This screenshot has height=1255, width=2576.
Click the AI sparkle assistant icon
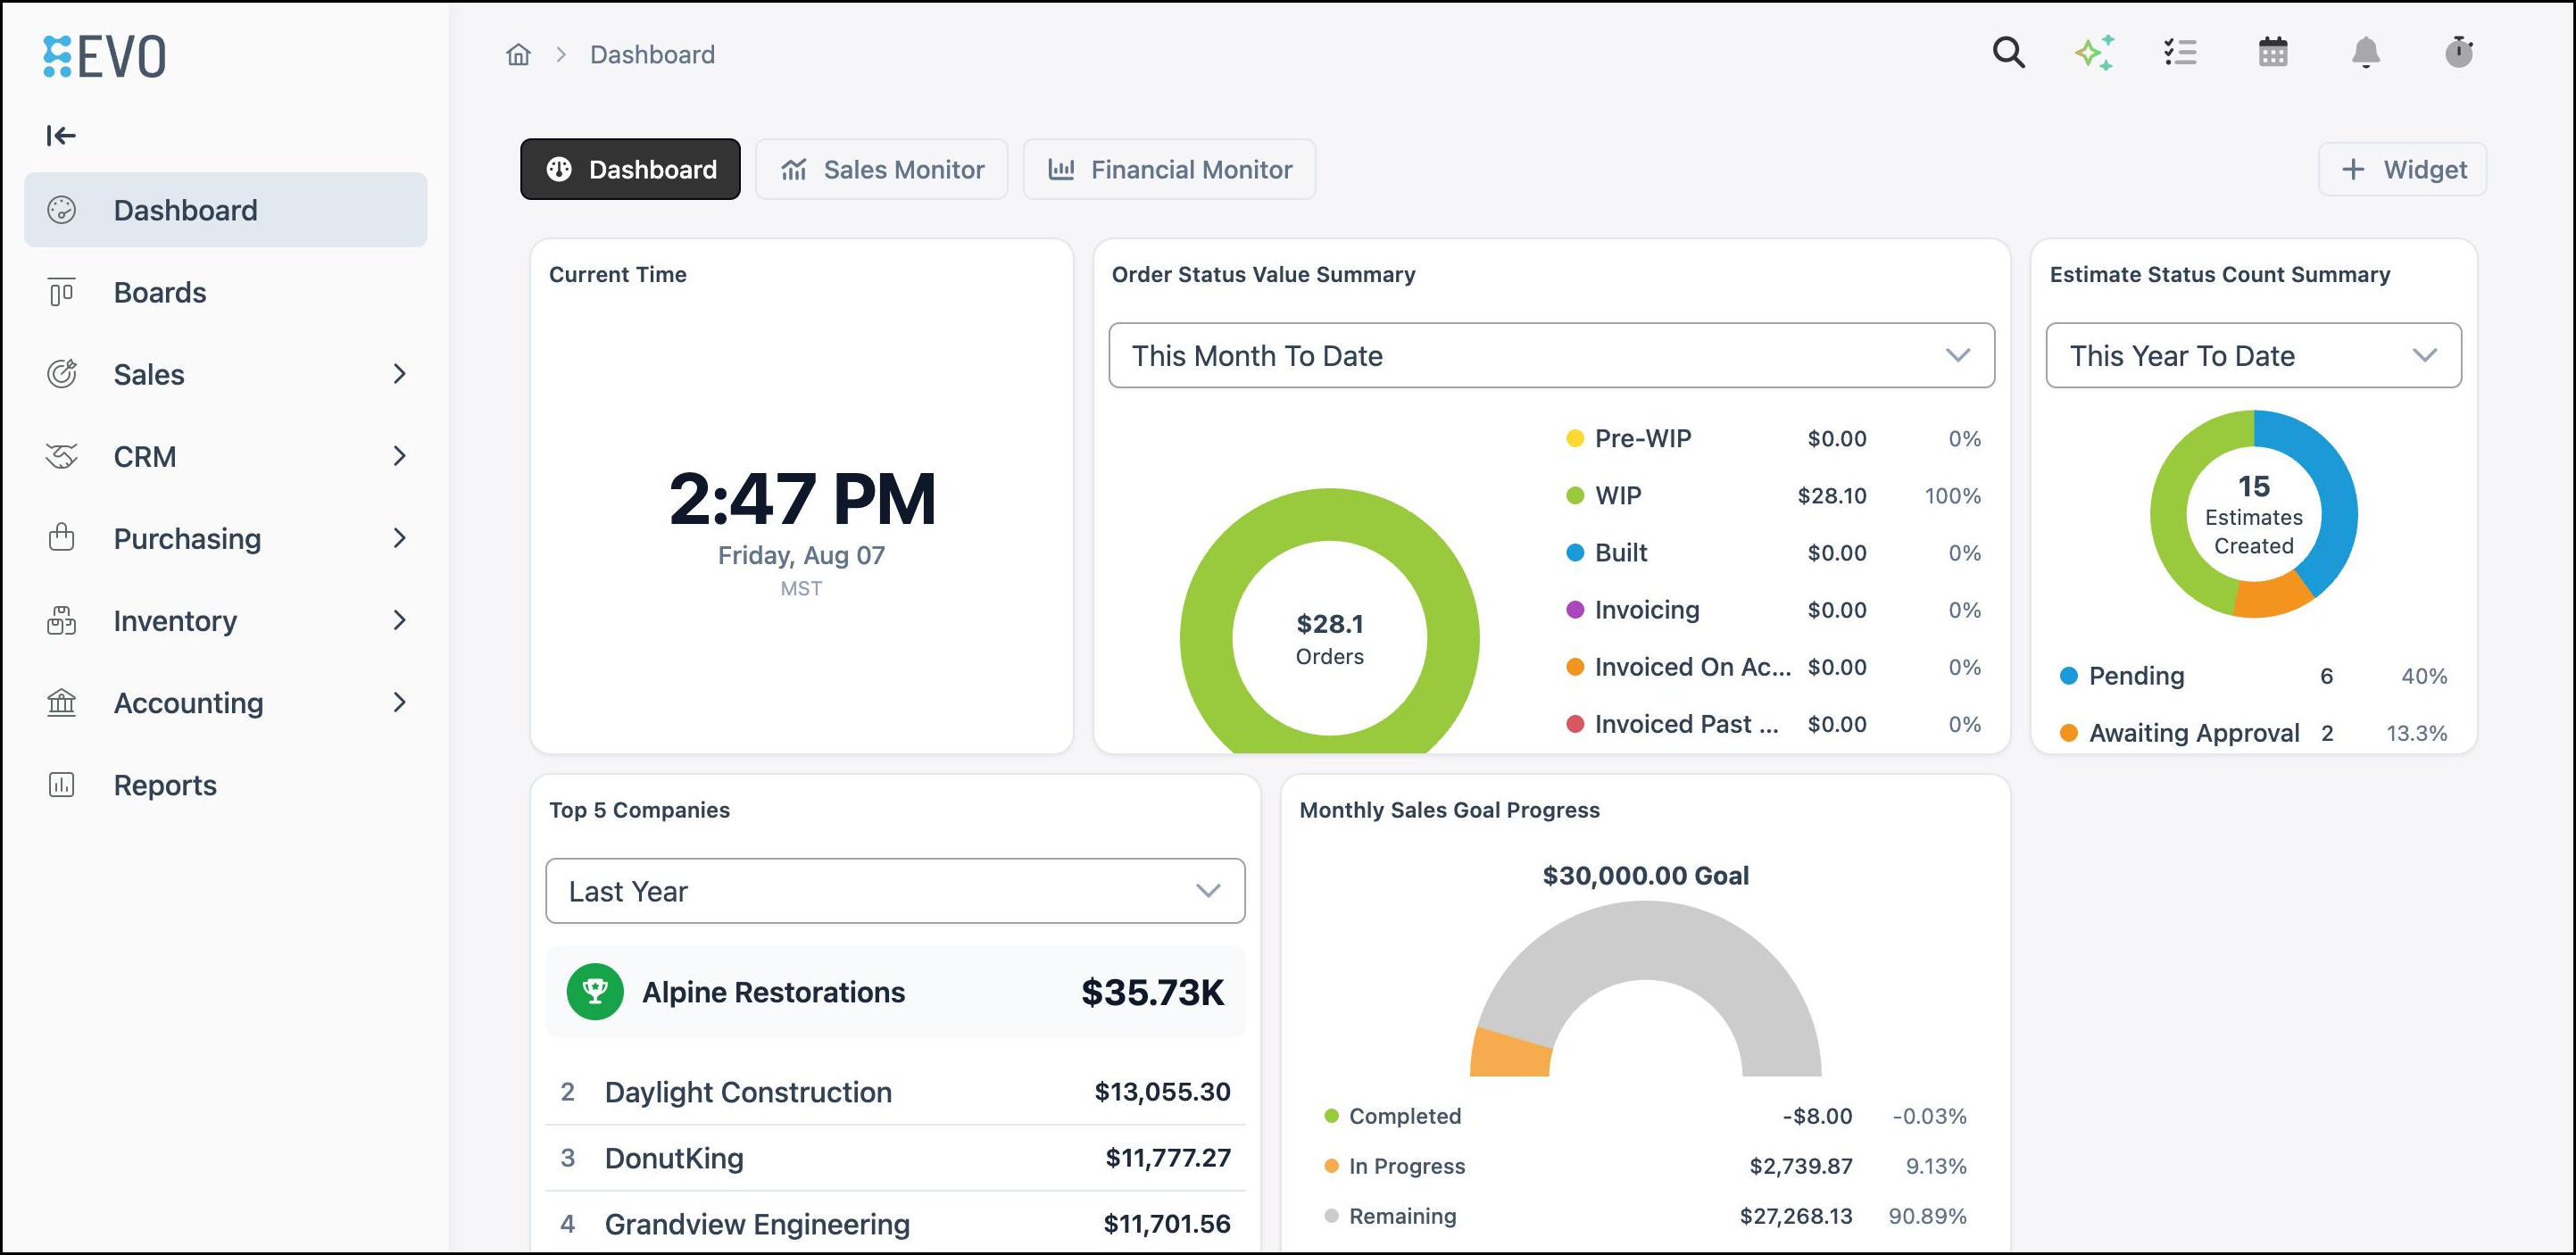(2094, 53)
